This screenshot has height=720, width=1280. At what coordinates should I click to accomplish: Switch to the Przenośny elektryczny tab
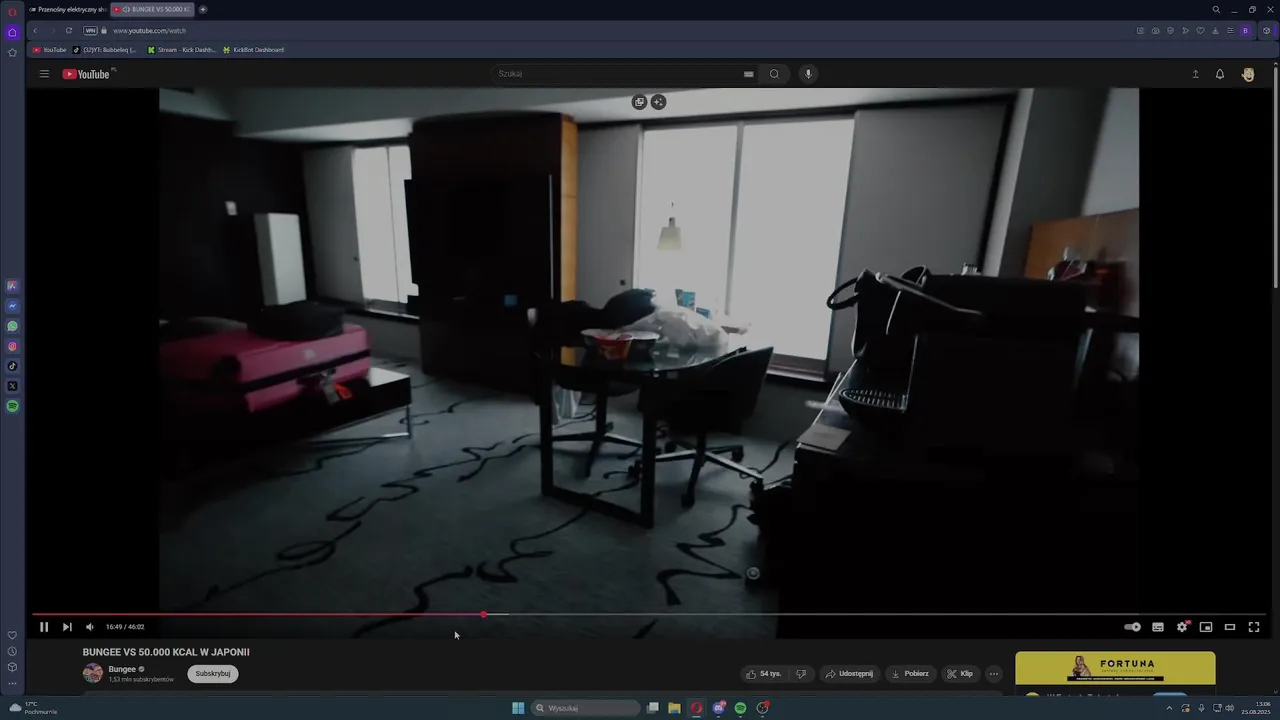point(67,9)
